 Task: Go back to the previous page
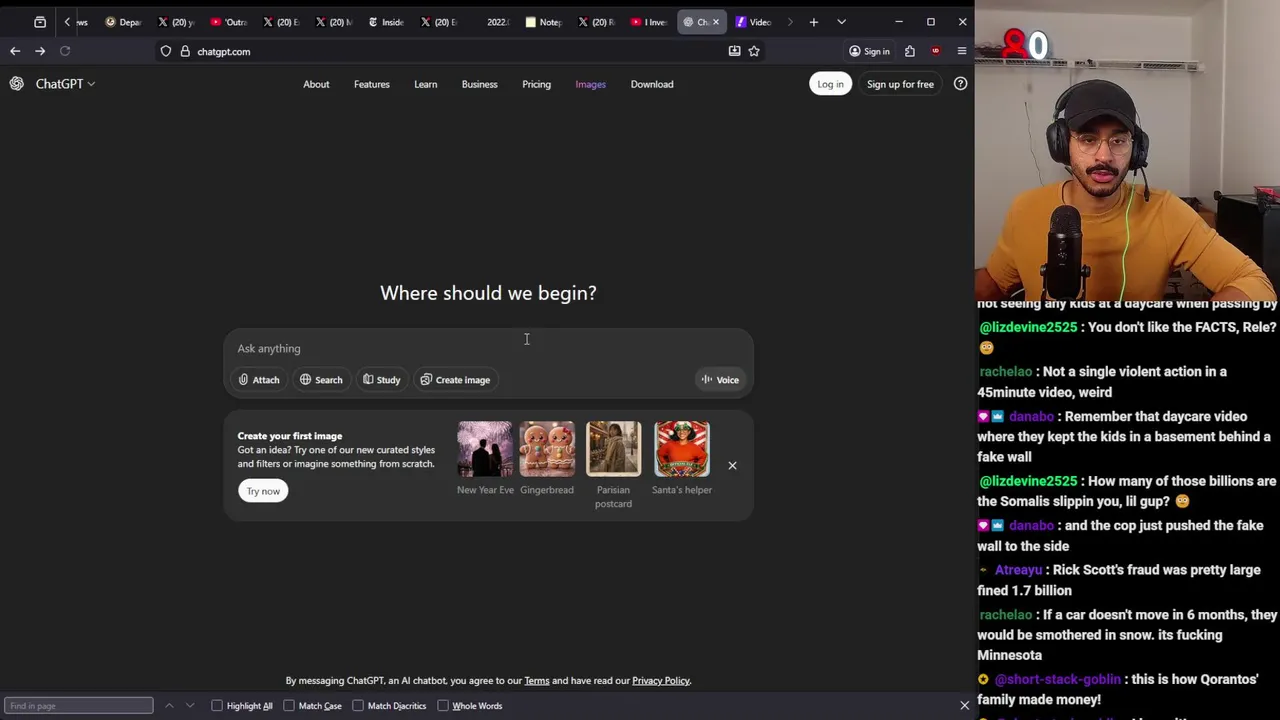click(15, 51)
